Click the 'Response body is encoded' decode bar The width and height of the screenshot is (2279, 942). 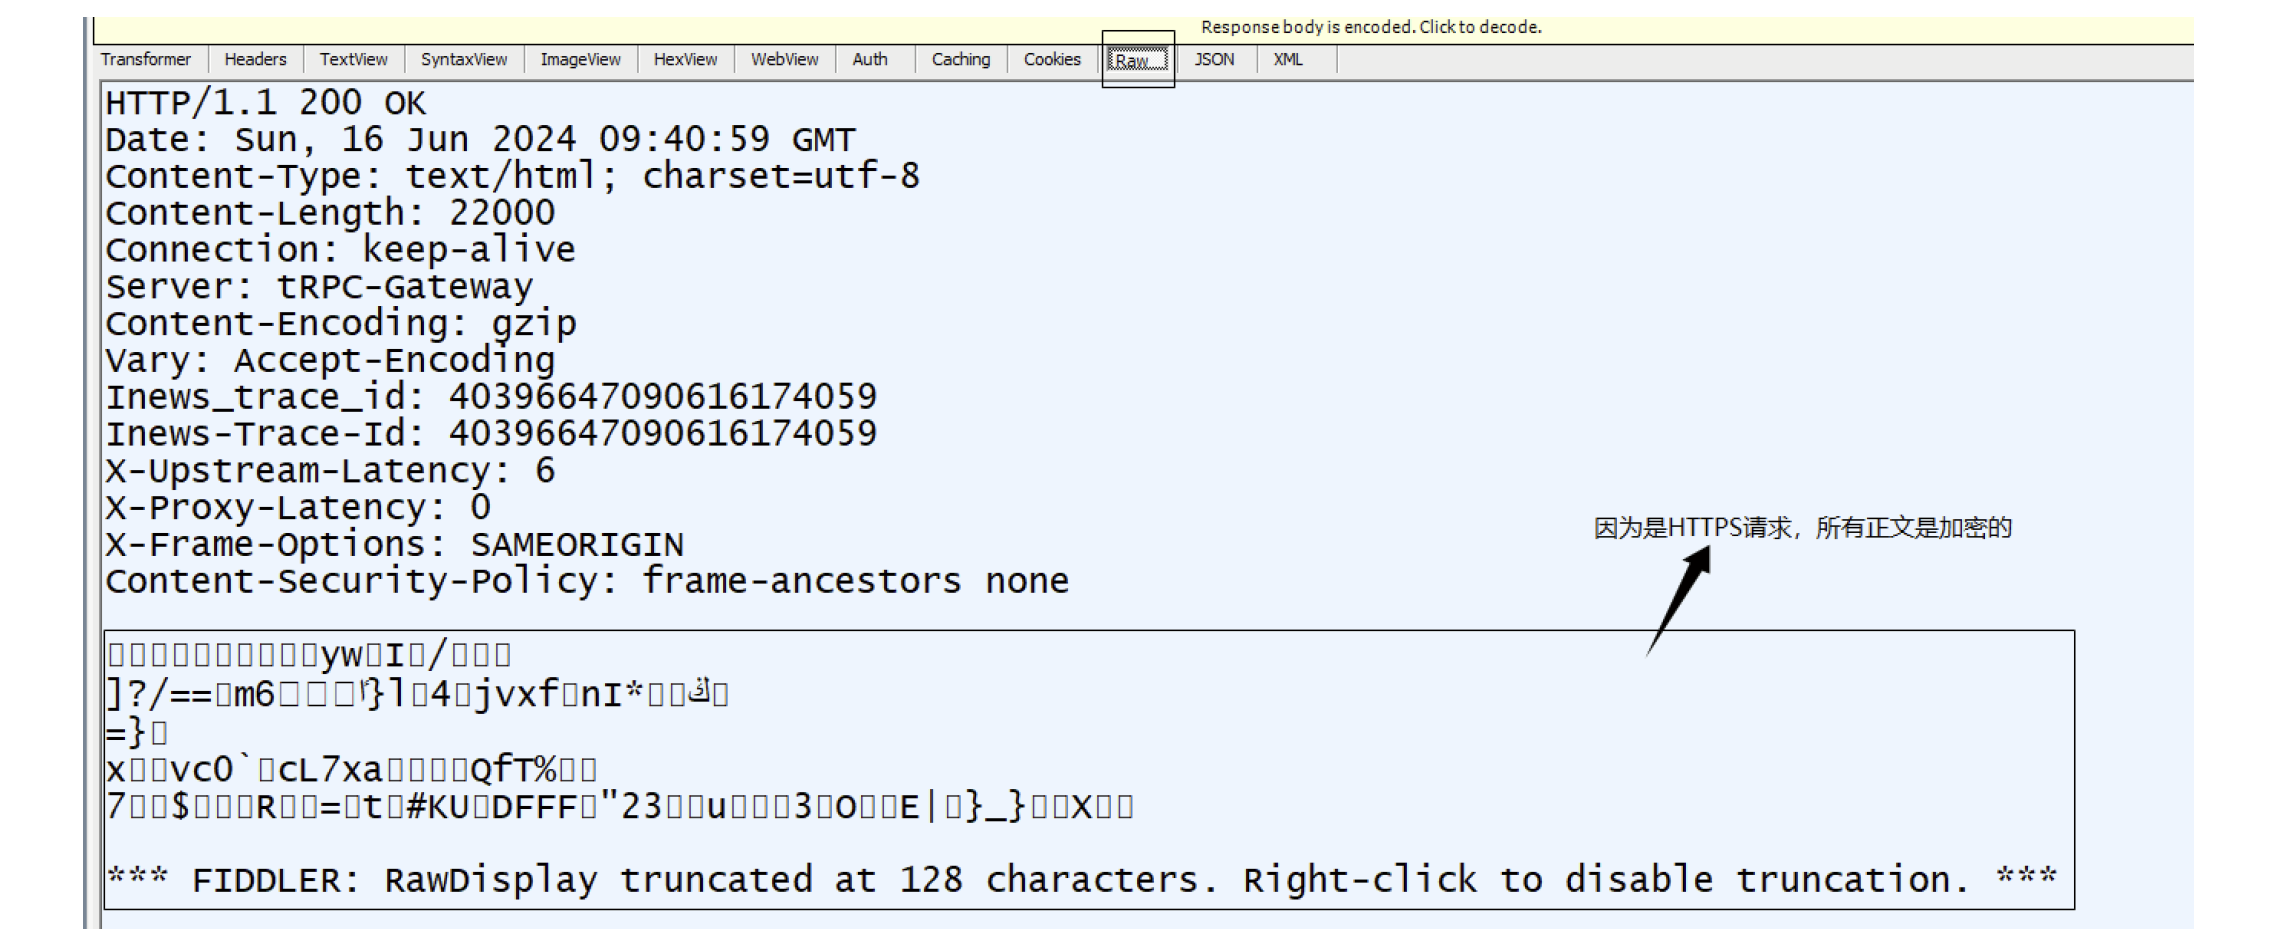click(x=1143, y=28)
